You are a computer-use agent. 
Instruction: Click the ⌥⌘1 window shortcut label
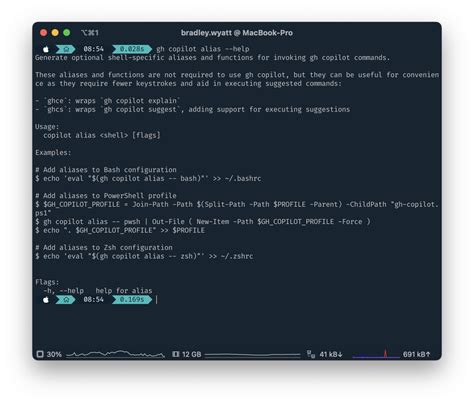[x=90, y=33]
